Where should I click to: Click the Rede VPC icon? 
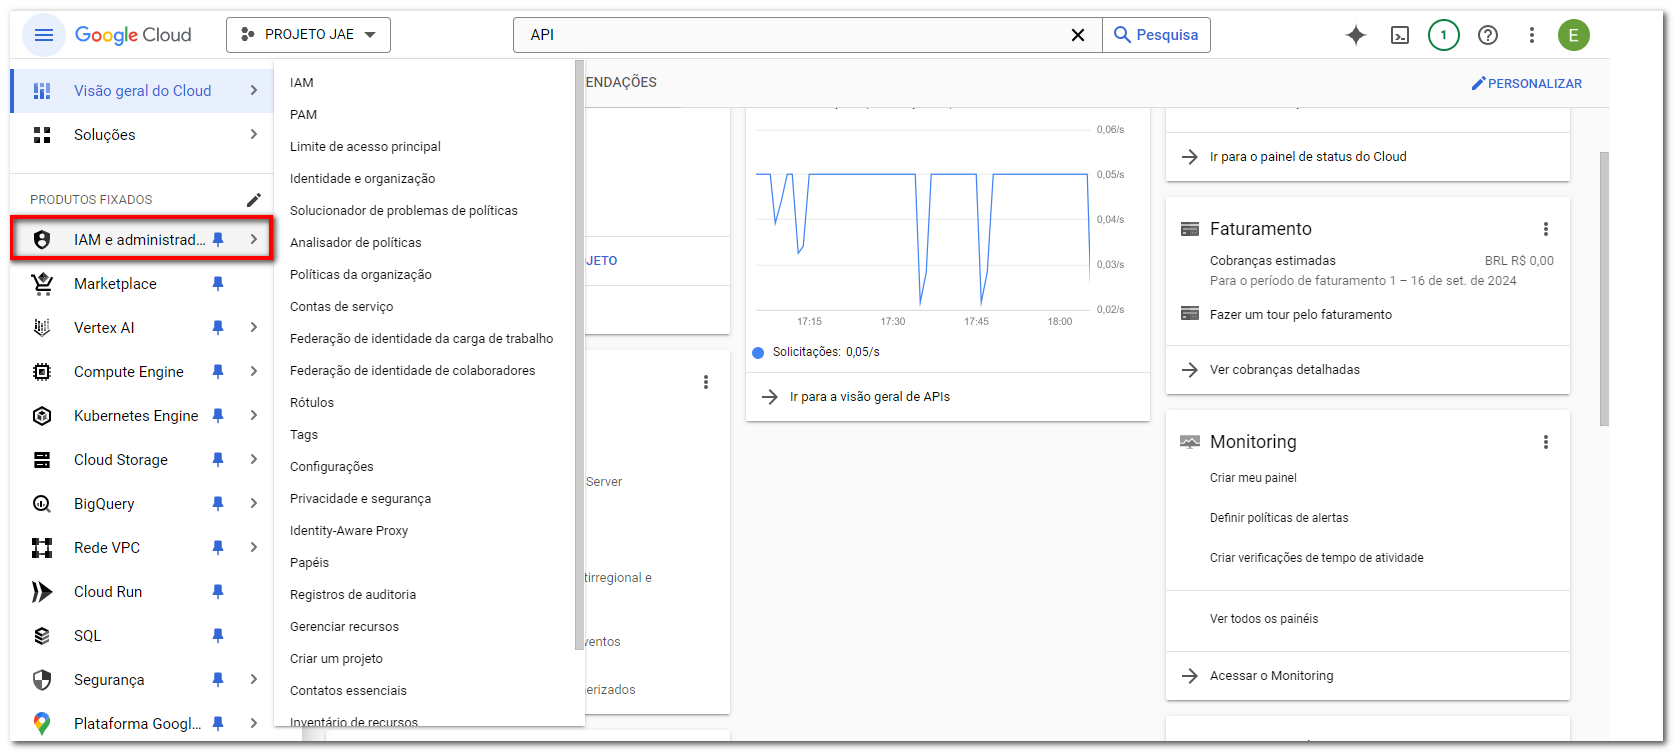[x=42, y=548]
